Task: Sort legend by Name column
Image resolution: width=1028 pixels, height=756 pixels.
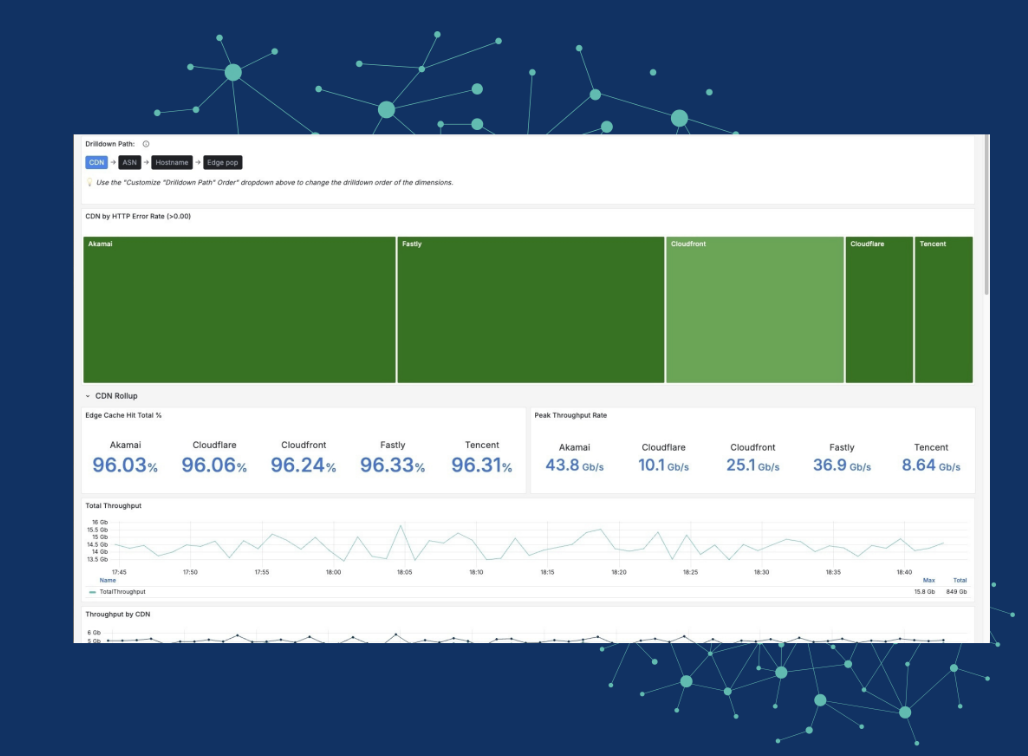Action: coord(108,580)
